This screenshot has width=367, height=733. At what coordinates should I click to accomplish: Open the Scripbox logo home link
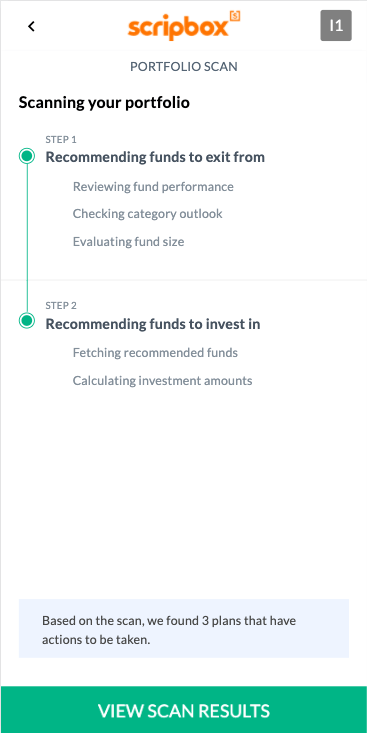click(x=184, y=26)
